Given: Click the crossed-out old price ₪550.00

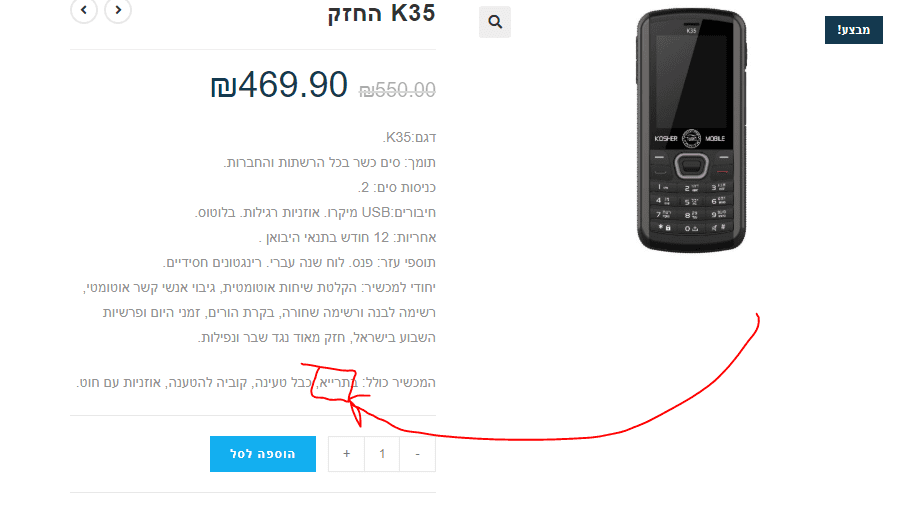Looking at the screenshot, I should point(398,90).
